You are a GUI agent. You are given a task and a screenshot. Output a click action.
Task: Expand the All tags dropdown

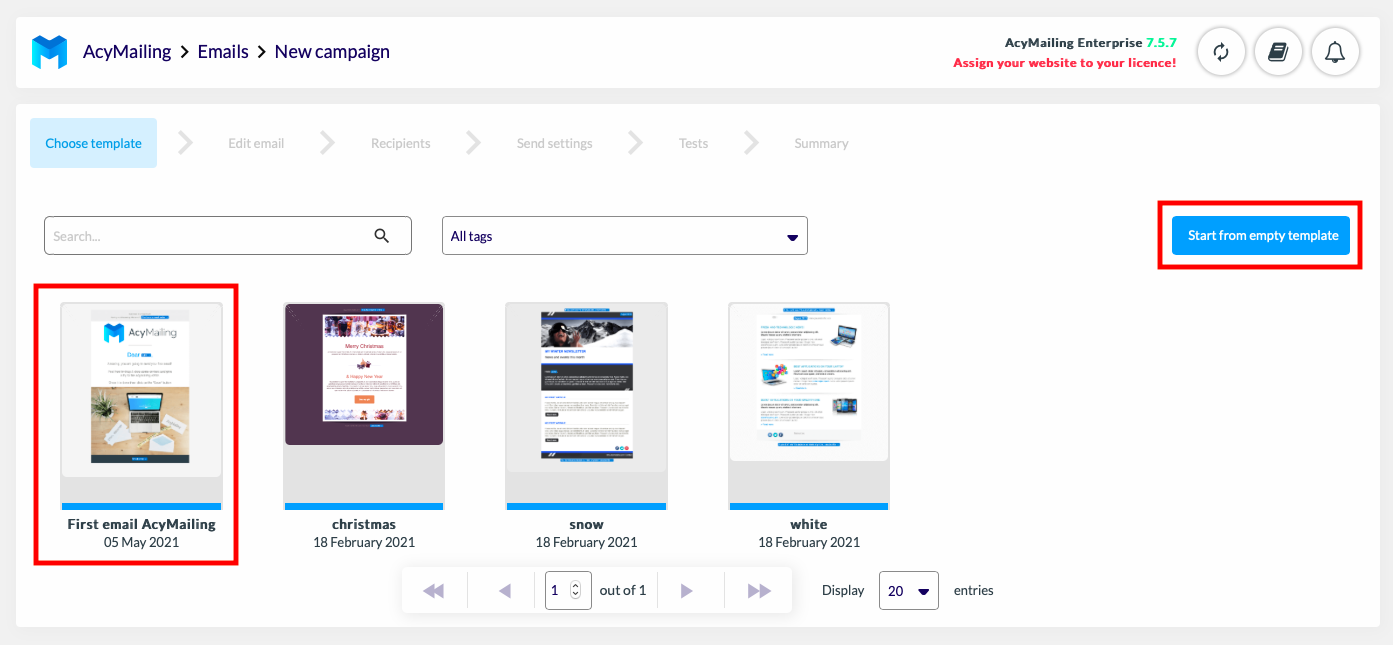(624, 236)
